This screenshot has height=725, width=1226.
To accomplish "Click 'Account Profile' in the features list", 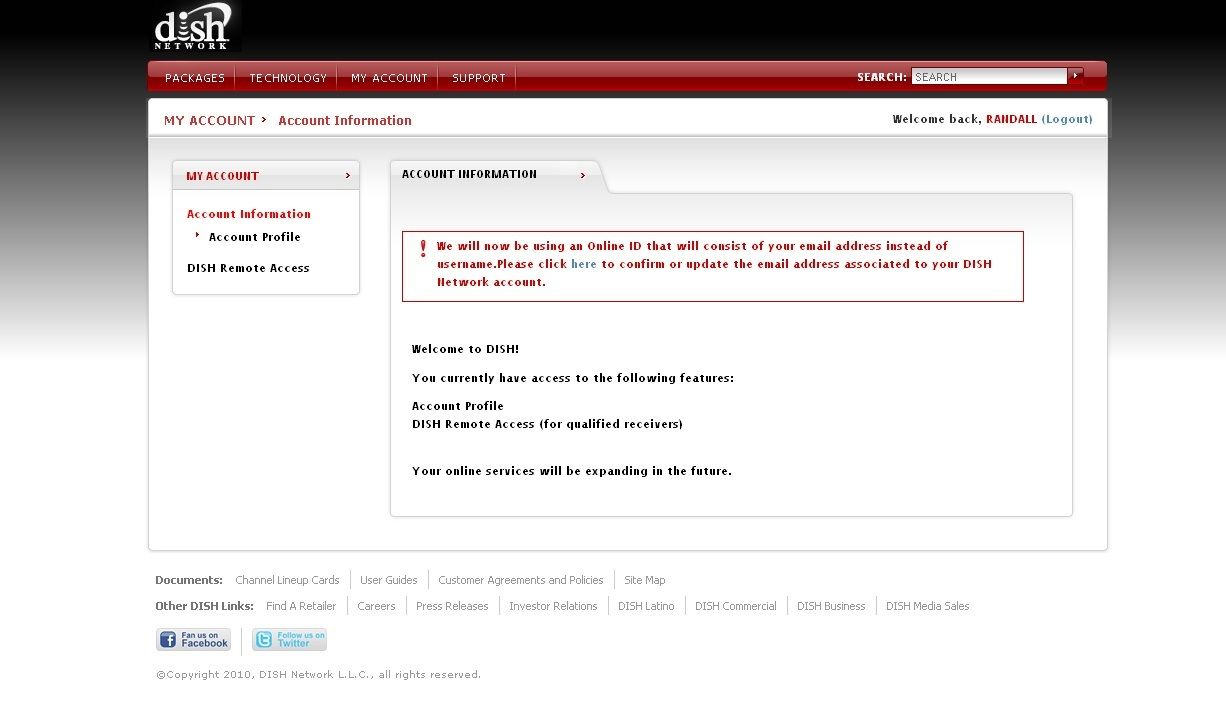I will coord(458,406).
